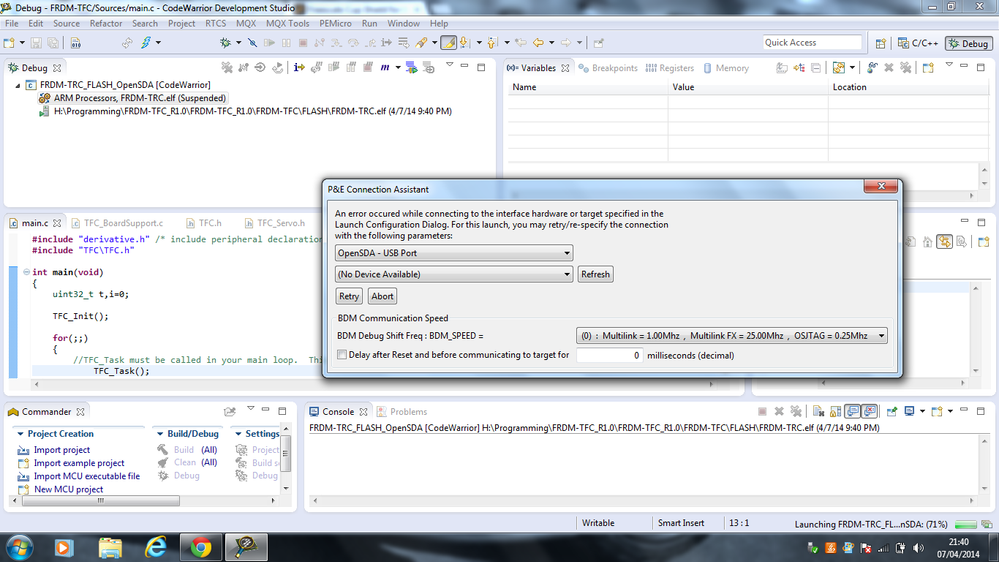
Task: Open the TFC_Servo.h editor tab
Action: (275, 223)
